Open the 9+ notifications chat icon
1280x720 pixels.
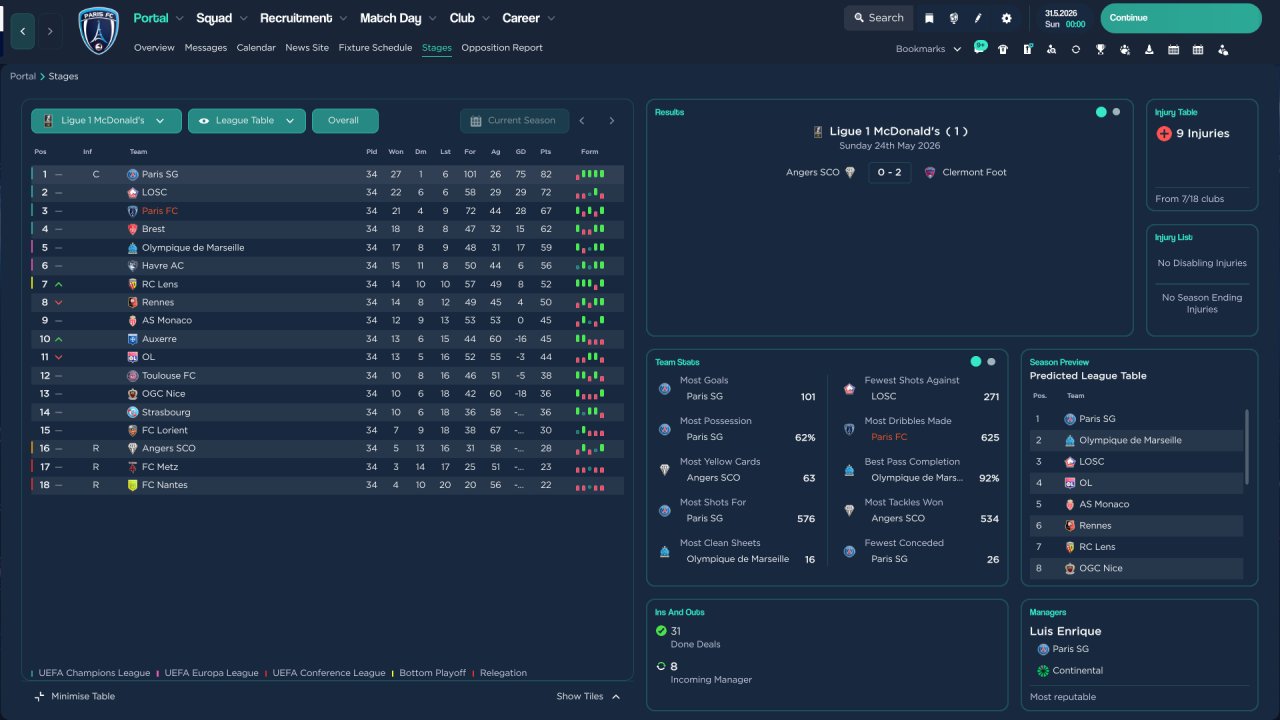click(980, 48)
